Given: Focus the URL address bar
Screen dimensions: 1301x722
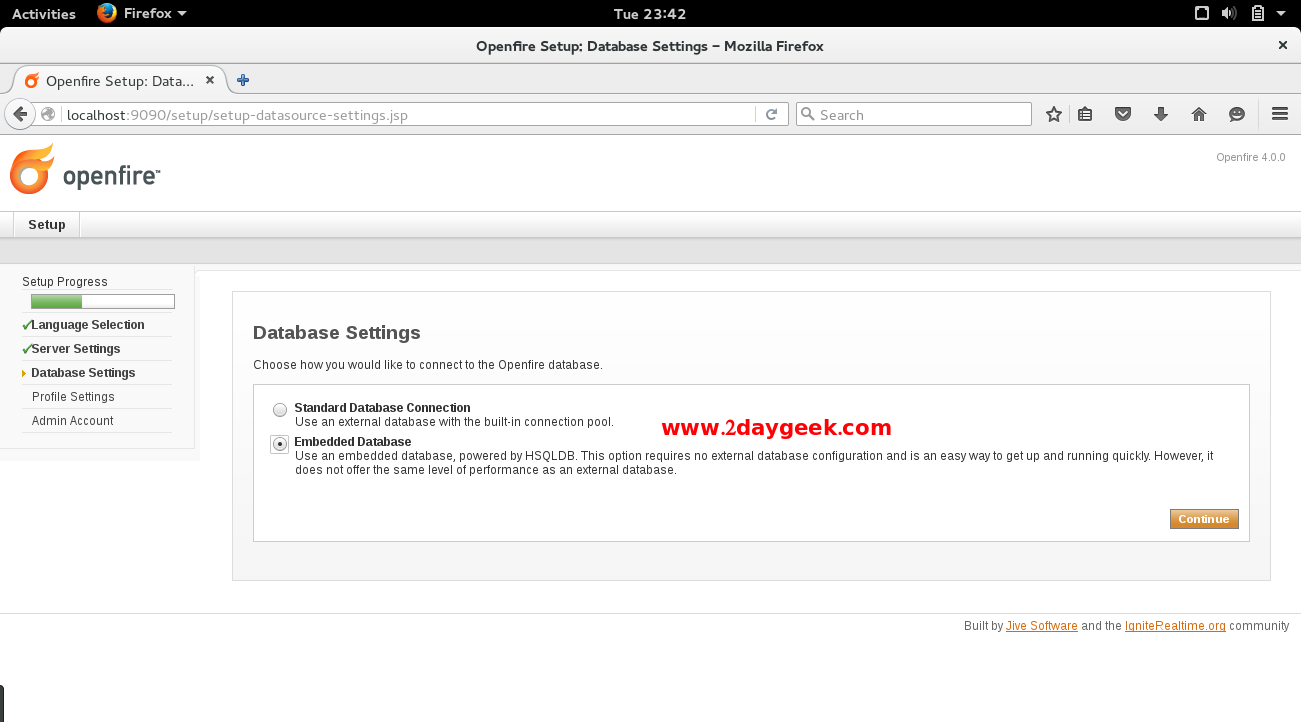Looking at the screenshot, I should coord(408,115).
